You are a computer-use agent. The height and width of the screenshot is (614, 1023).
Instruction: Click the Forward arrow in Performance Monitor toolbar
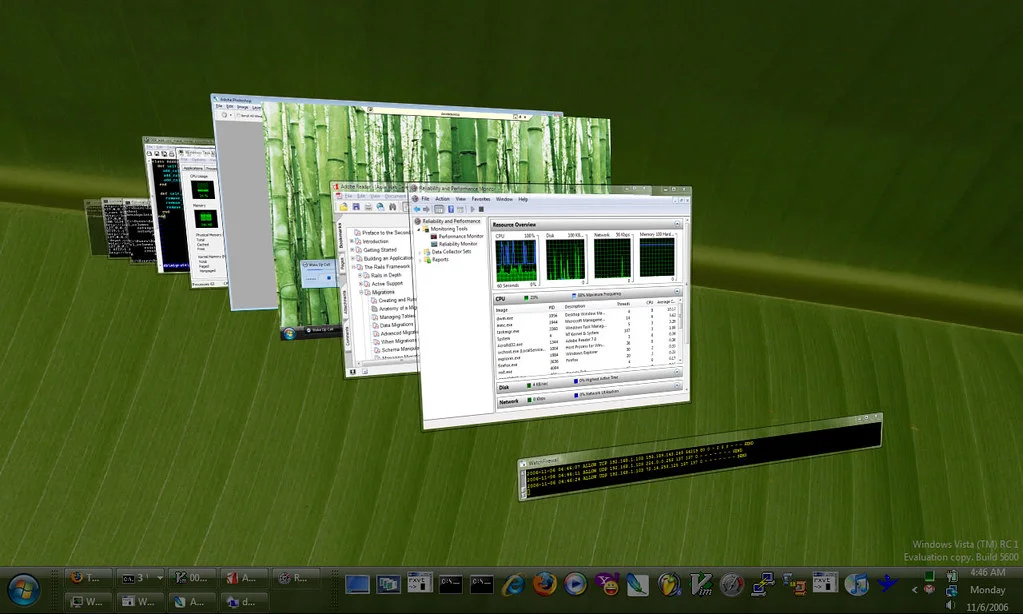coord(426,209)
